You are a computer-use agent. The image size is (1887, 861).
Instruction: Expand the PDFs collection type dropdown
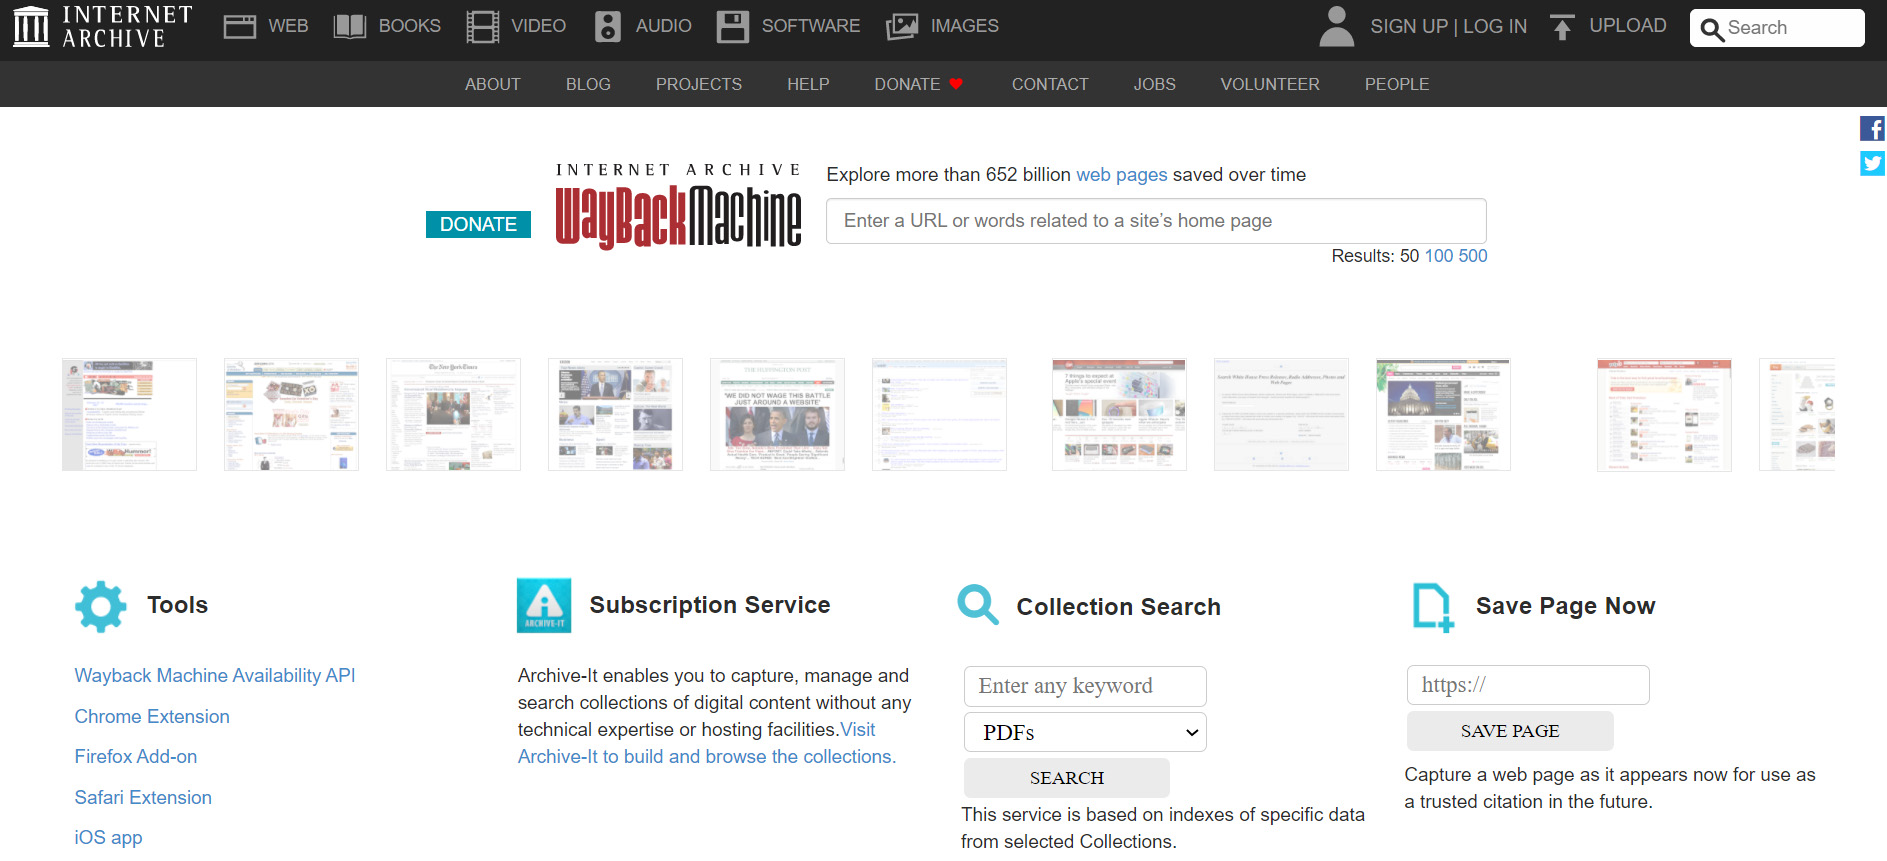[x=1085, y=732]
